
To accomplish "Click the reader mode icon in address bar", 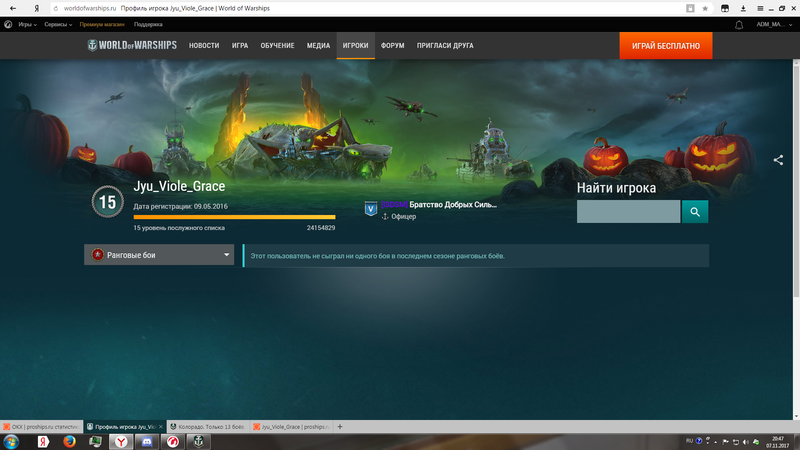I will click(x=690, y=8).
